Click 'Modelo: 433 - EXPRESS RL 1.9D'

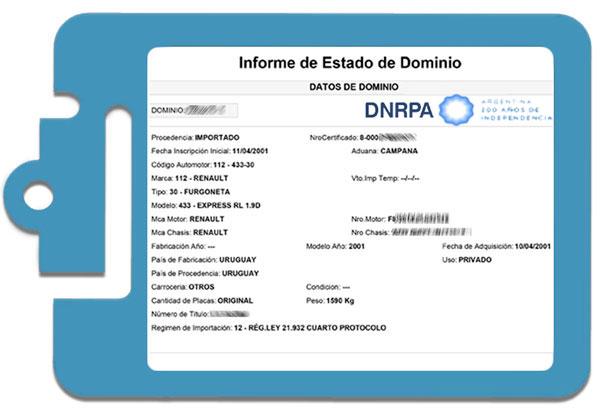(x=206, y=205)
